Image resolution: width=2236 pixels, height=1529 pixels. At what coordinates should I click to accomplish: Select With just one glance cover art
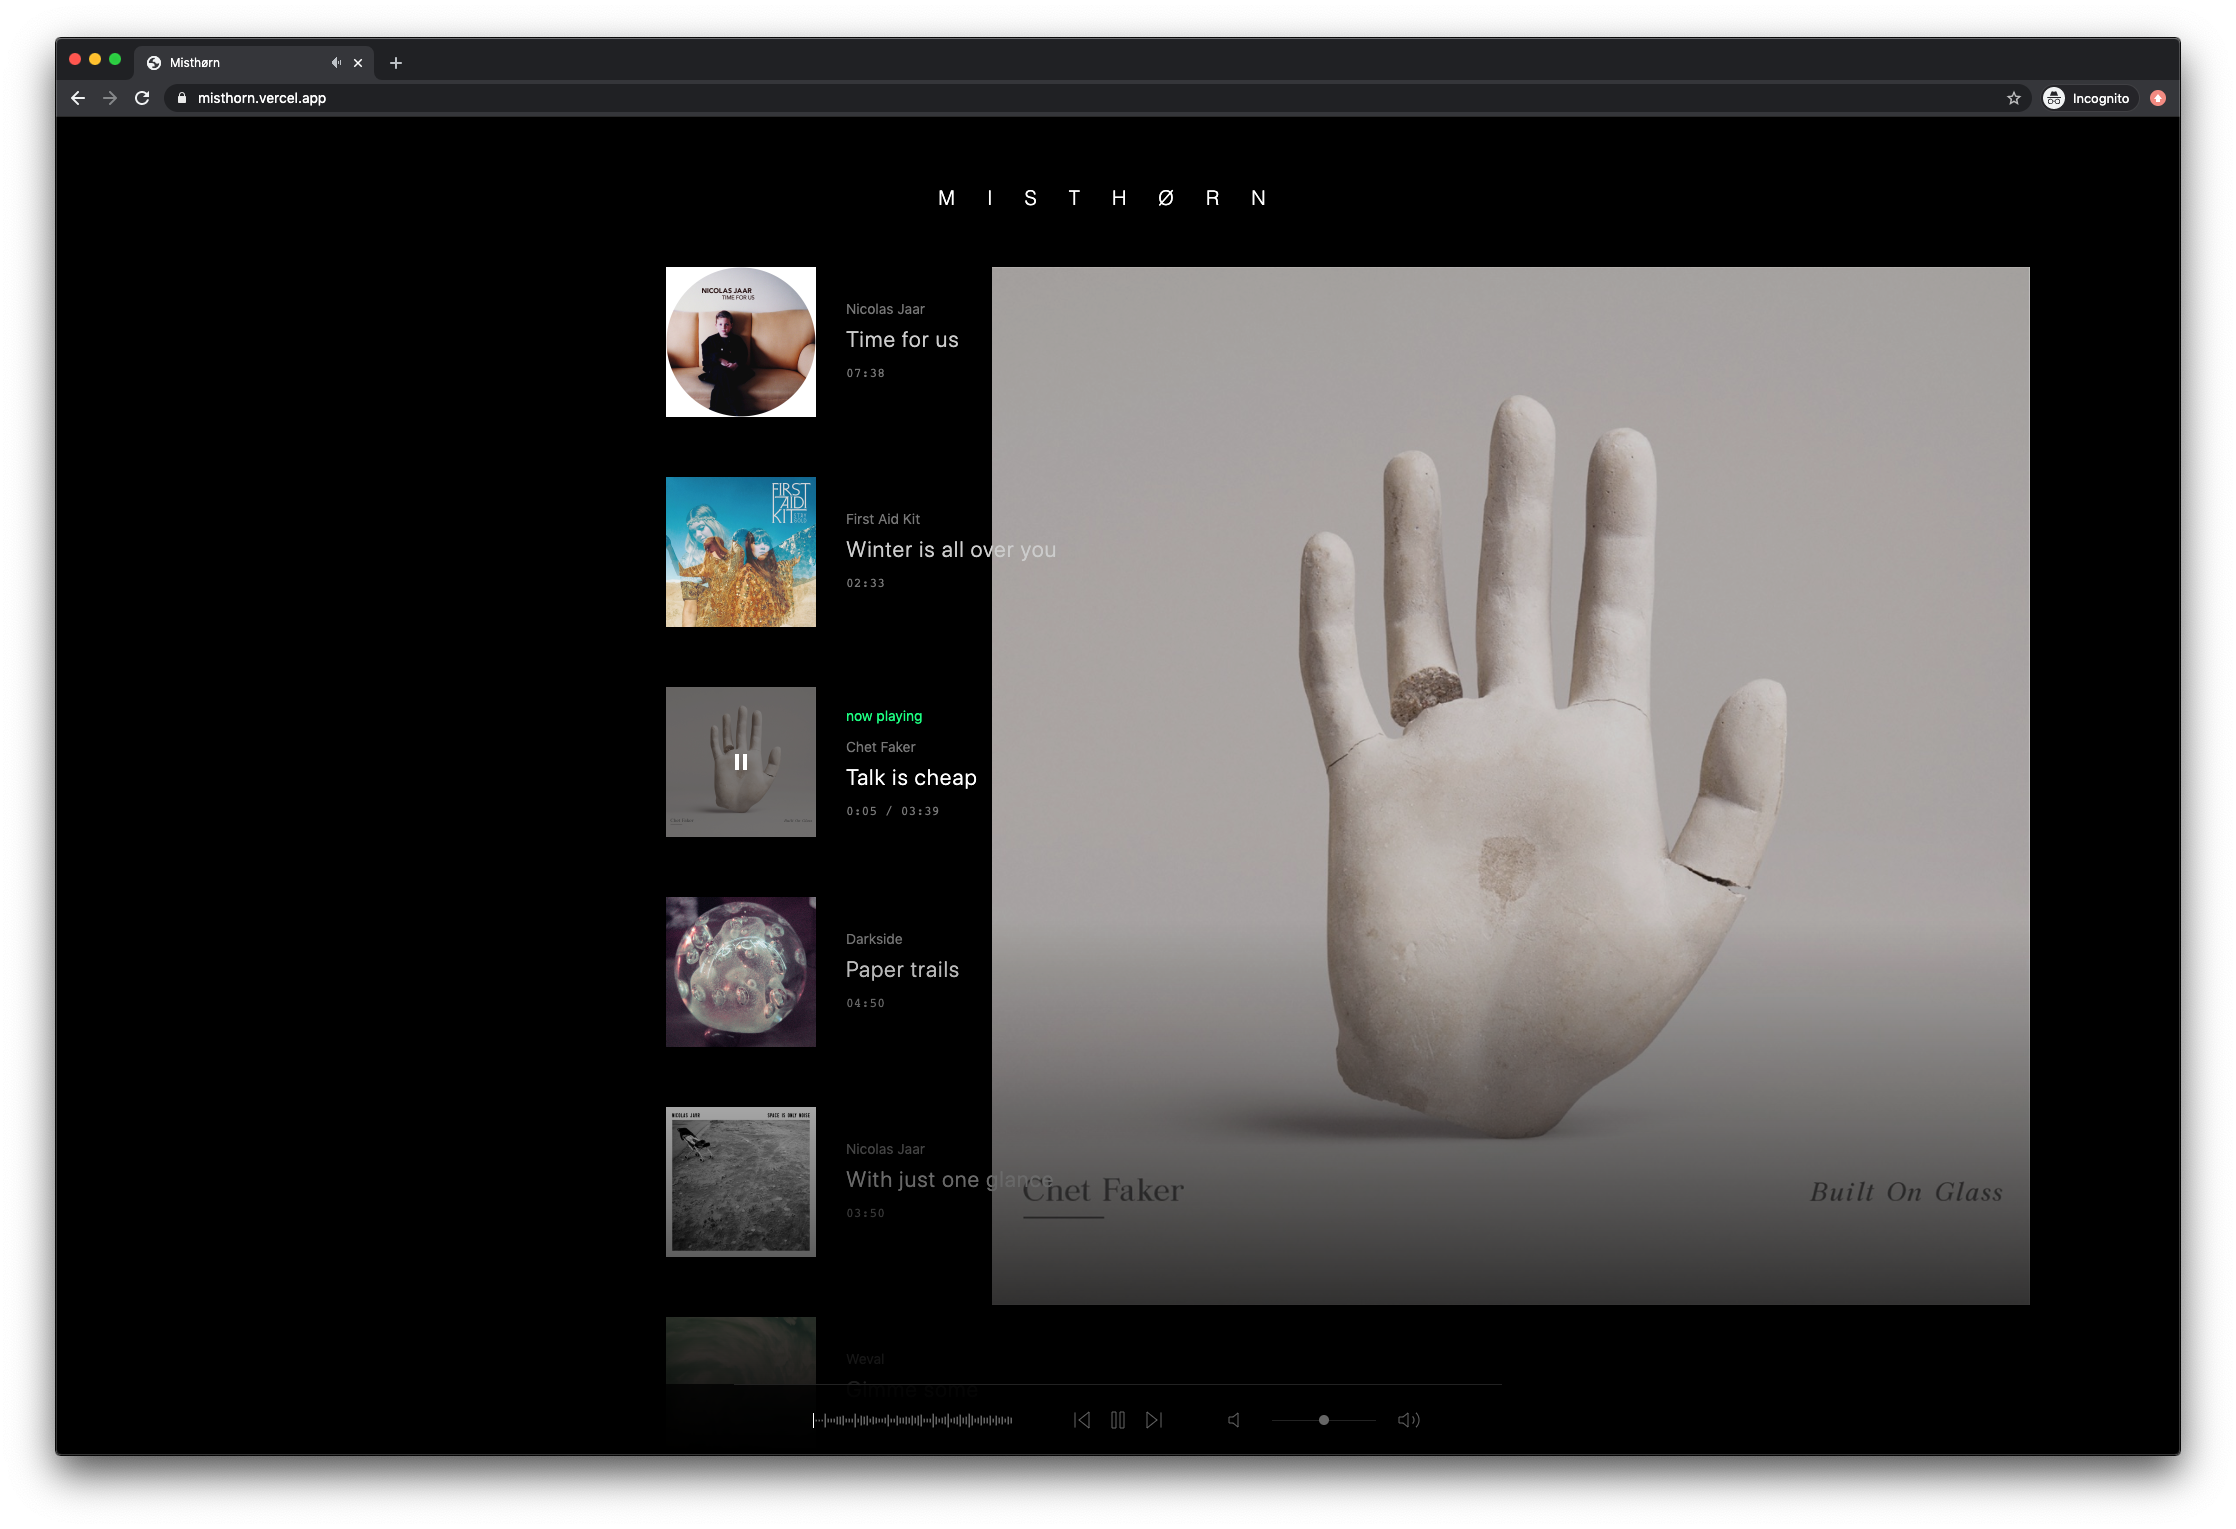(741, 1182)
